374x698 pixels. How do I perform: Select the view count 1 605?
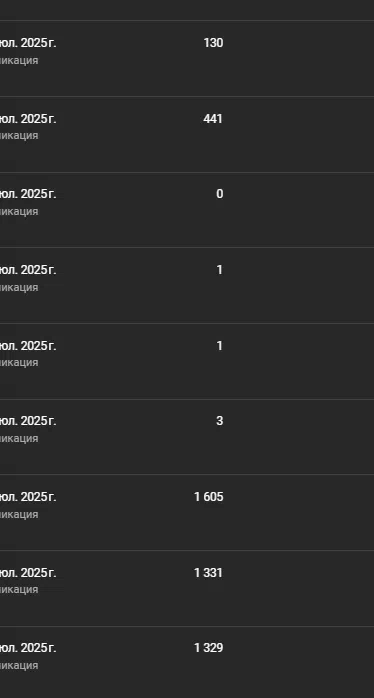(209, 497)
